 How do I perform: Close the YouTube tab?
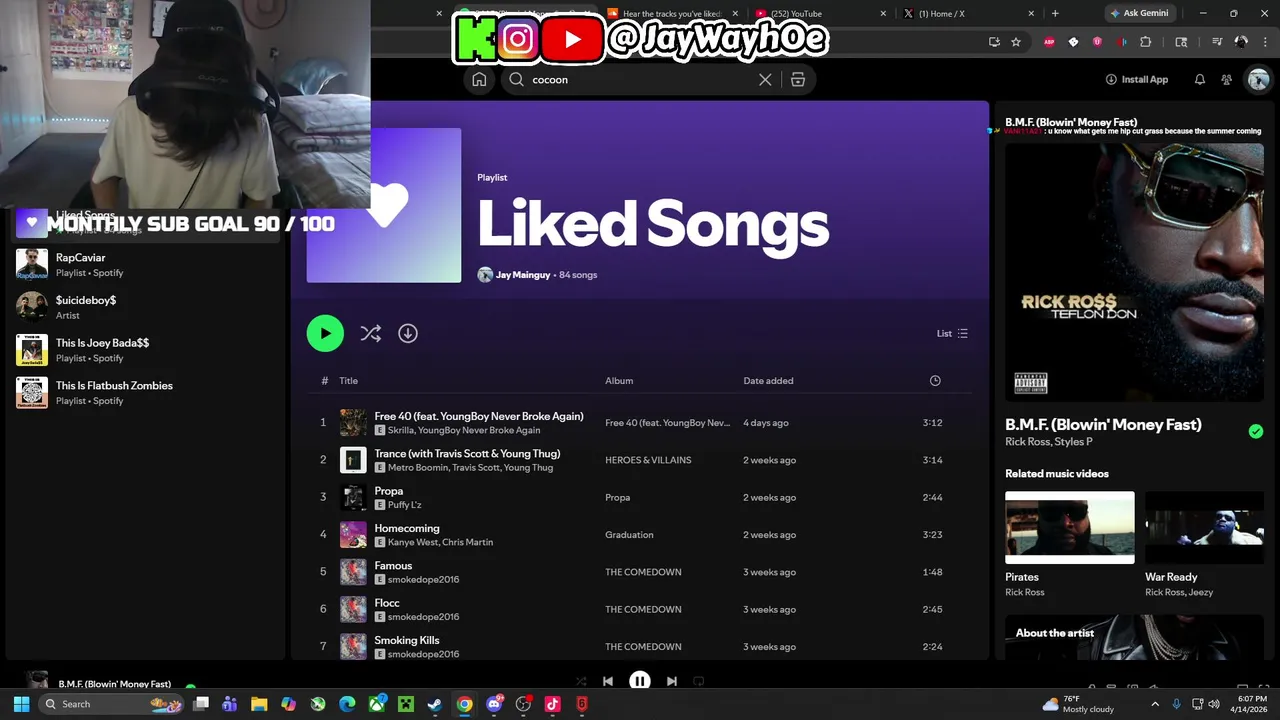coord(883,14)
